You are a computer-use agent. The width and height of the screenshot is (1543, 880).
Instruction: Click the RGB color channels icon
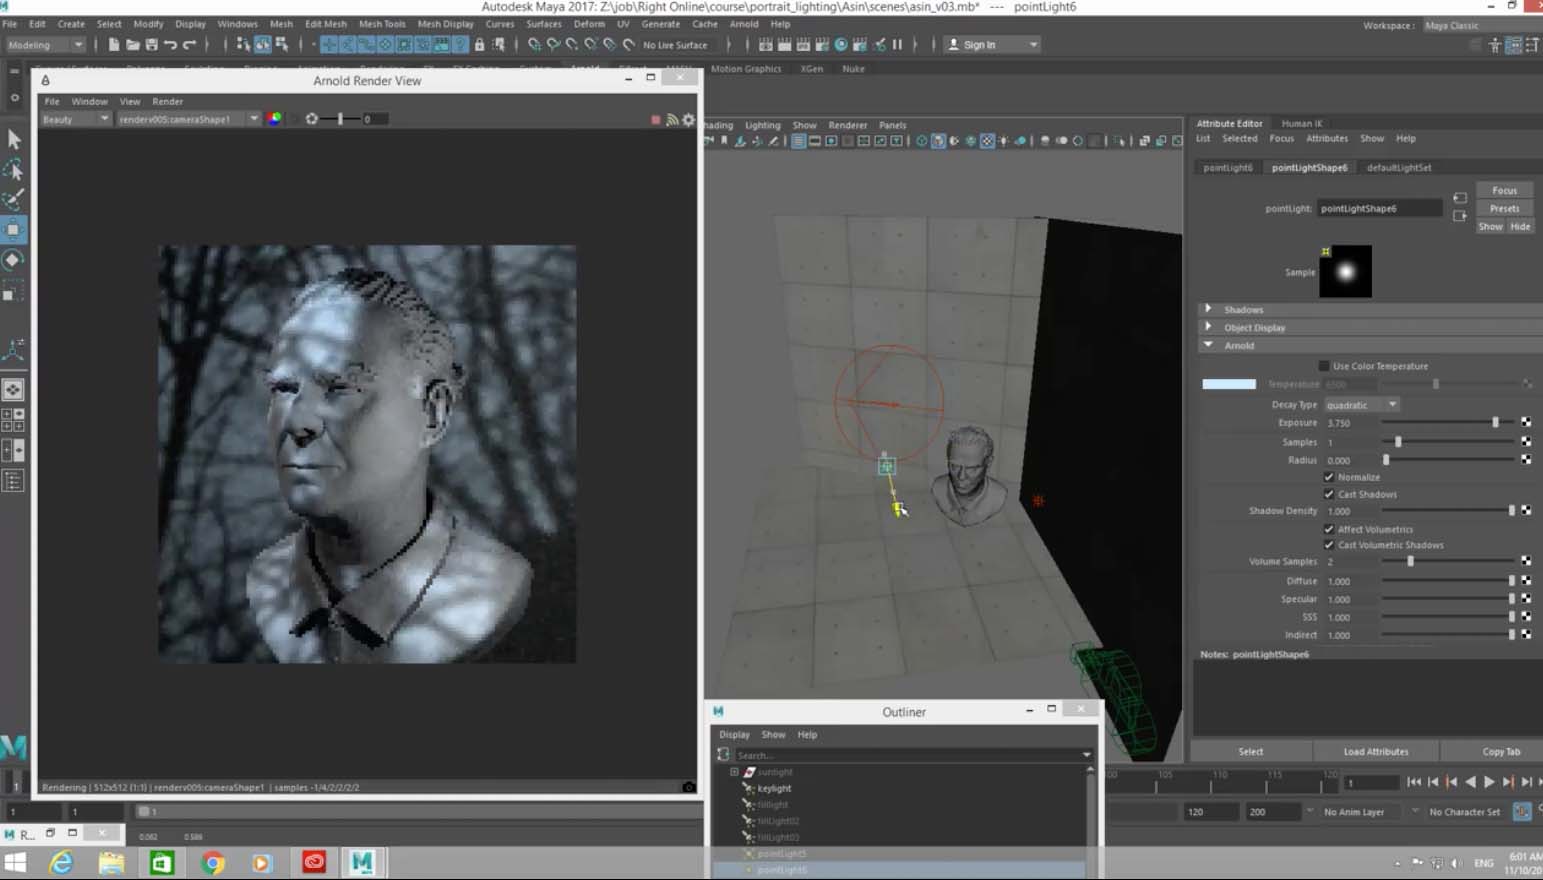pyautogui.click(x=274, y=119)
